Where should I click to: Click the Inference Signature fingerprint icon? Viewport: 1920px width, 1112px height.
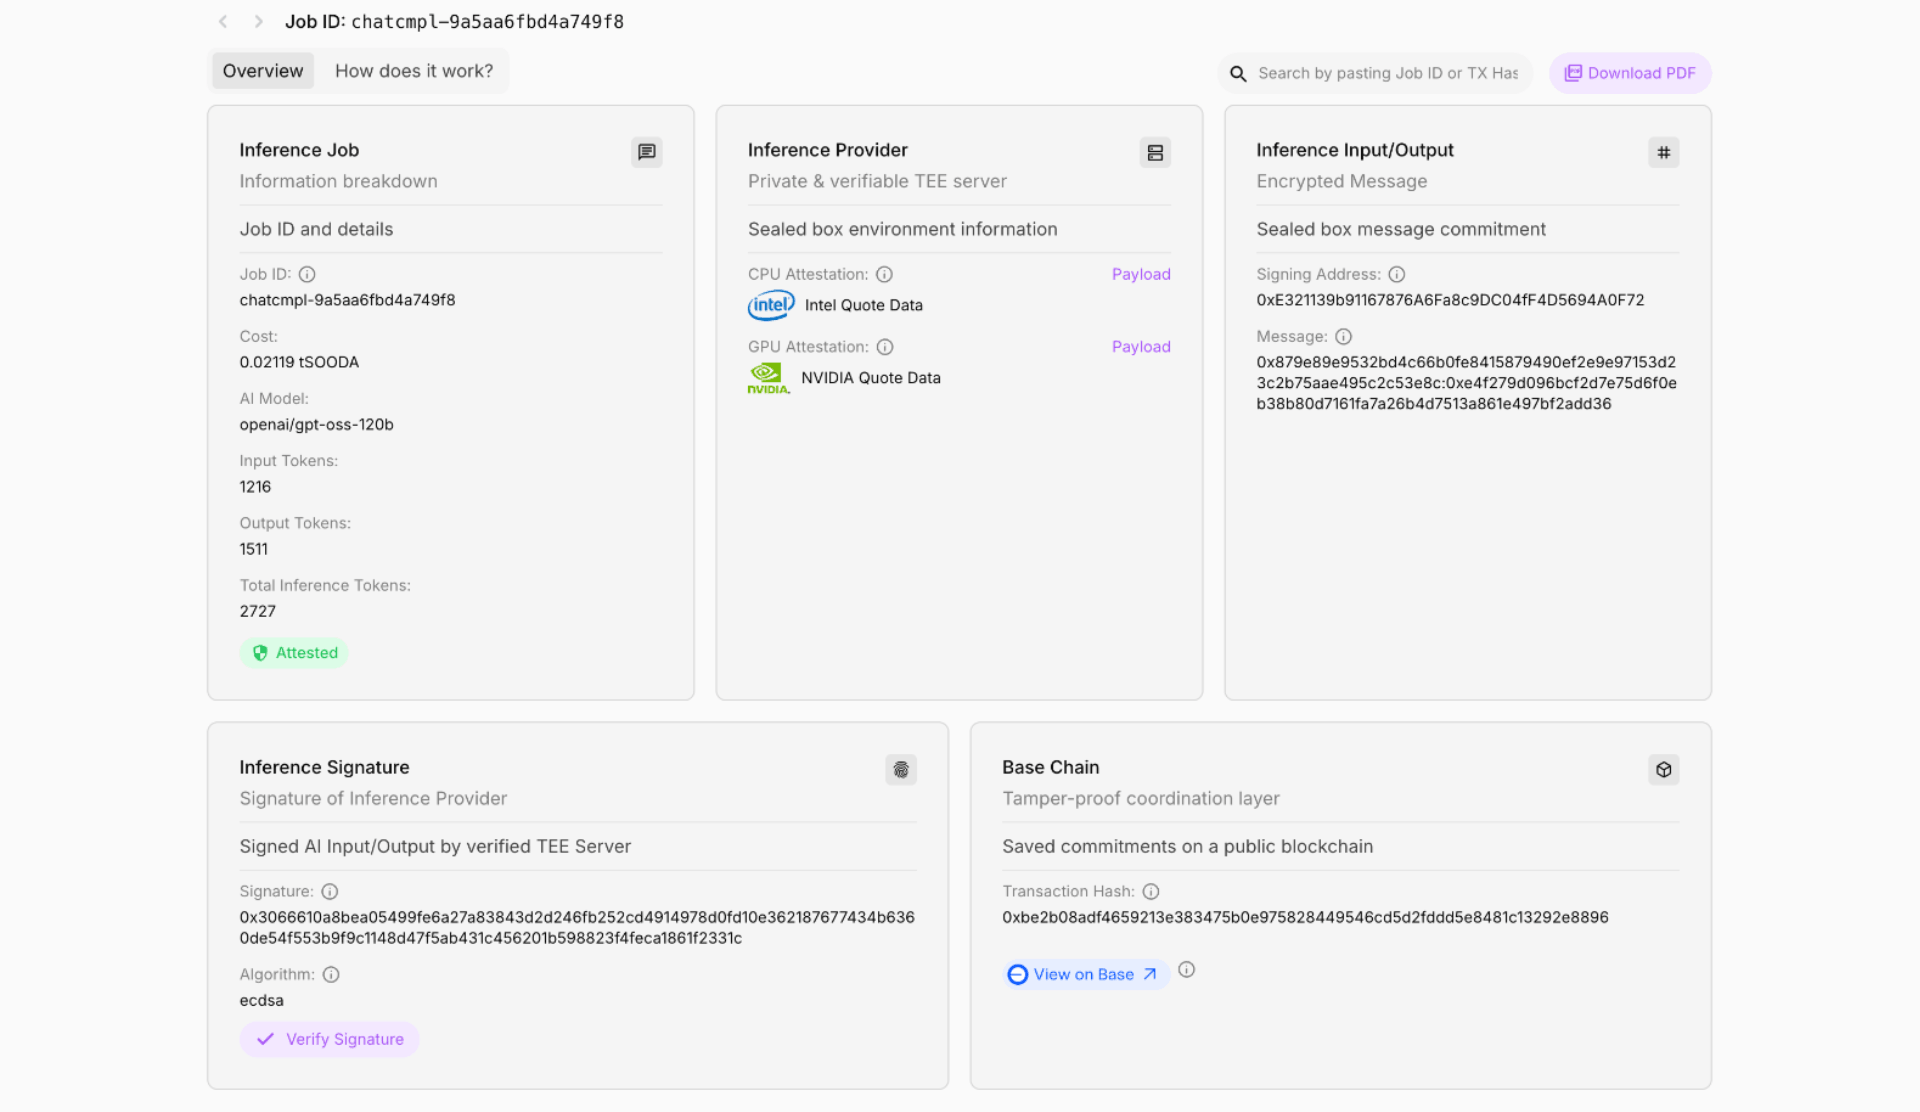click(901, 769)
